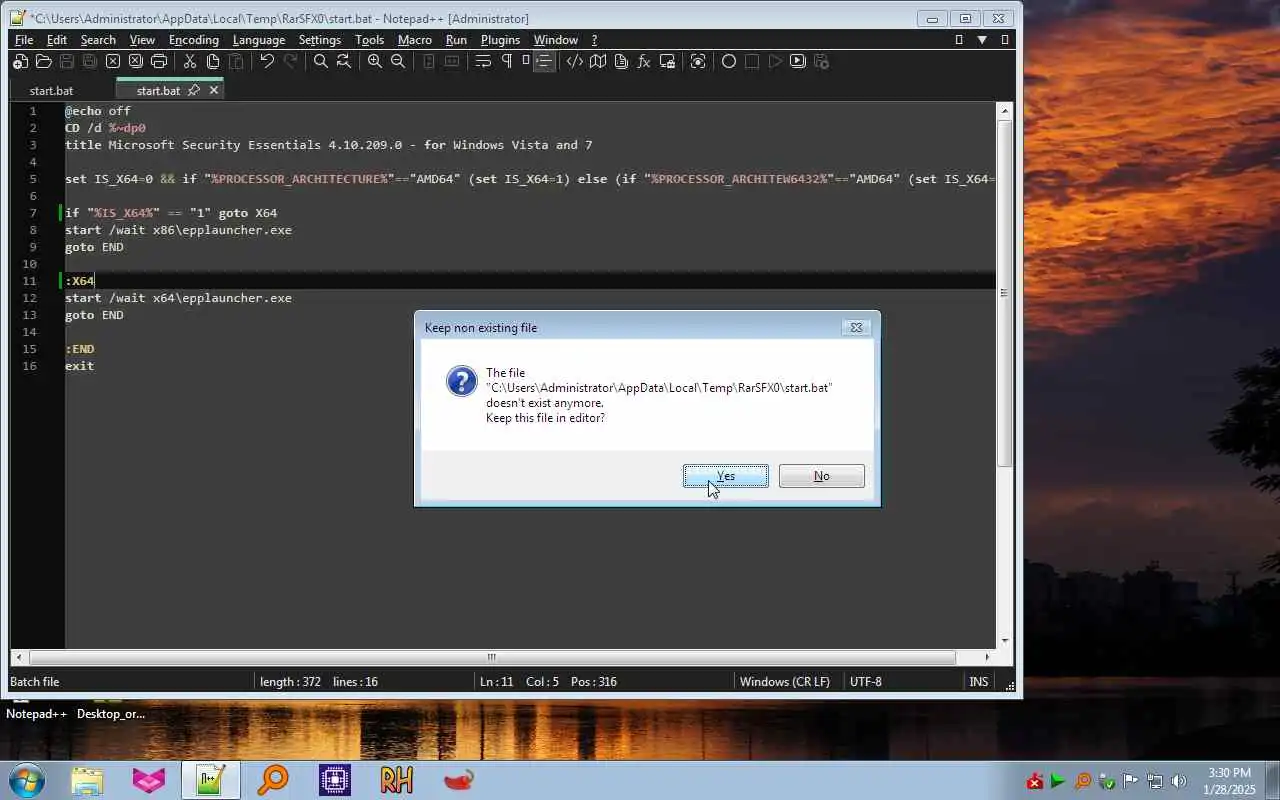Click Windows (CR LF) in status bar
This screenshot has width=1280, height=800.
coord(785,682)
